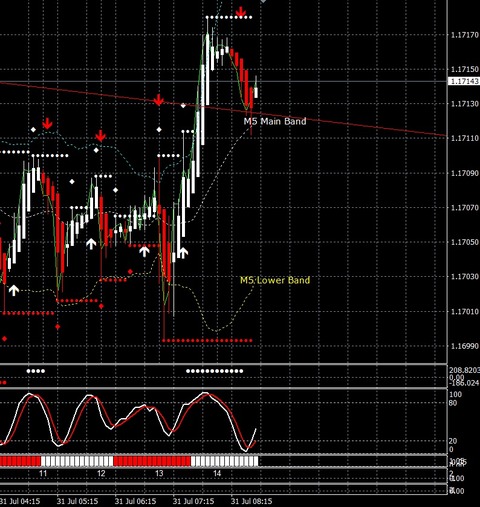Click the stochastic scale value 80
The image size is (480, 507).
453,403
